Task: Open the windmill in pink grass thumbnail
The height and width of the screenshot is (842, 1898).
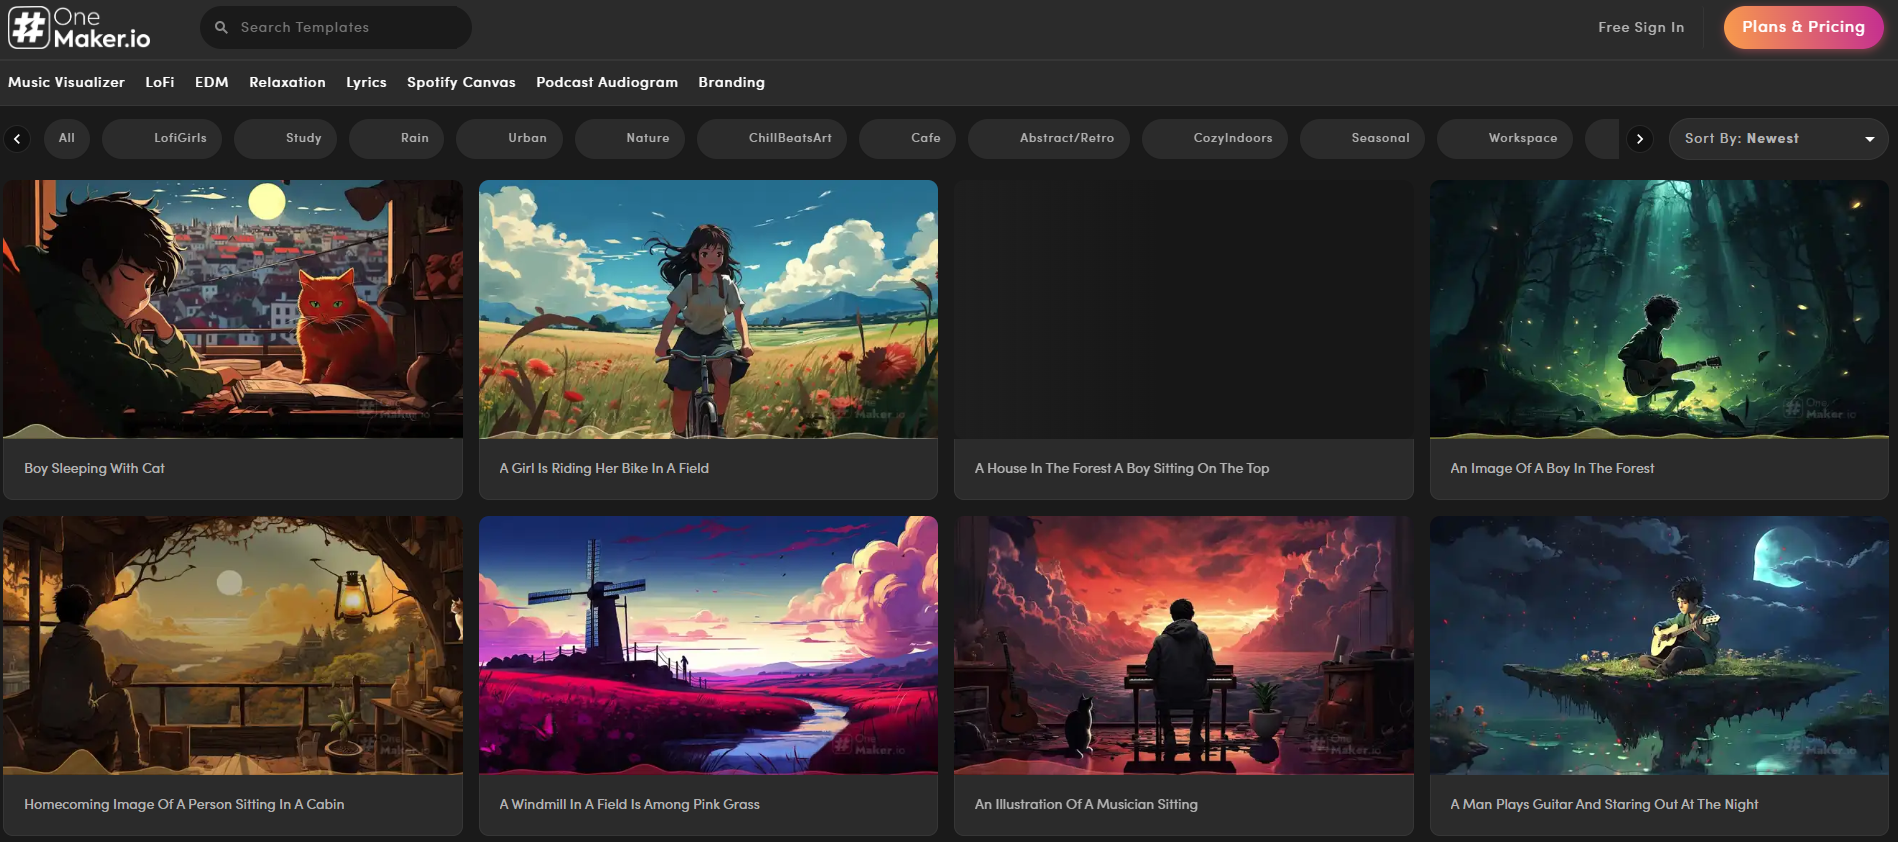Action: coord(708,645)
